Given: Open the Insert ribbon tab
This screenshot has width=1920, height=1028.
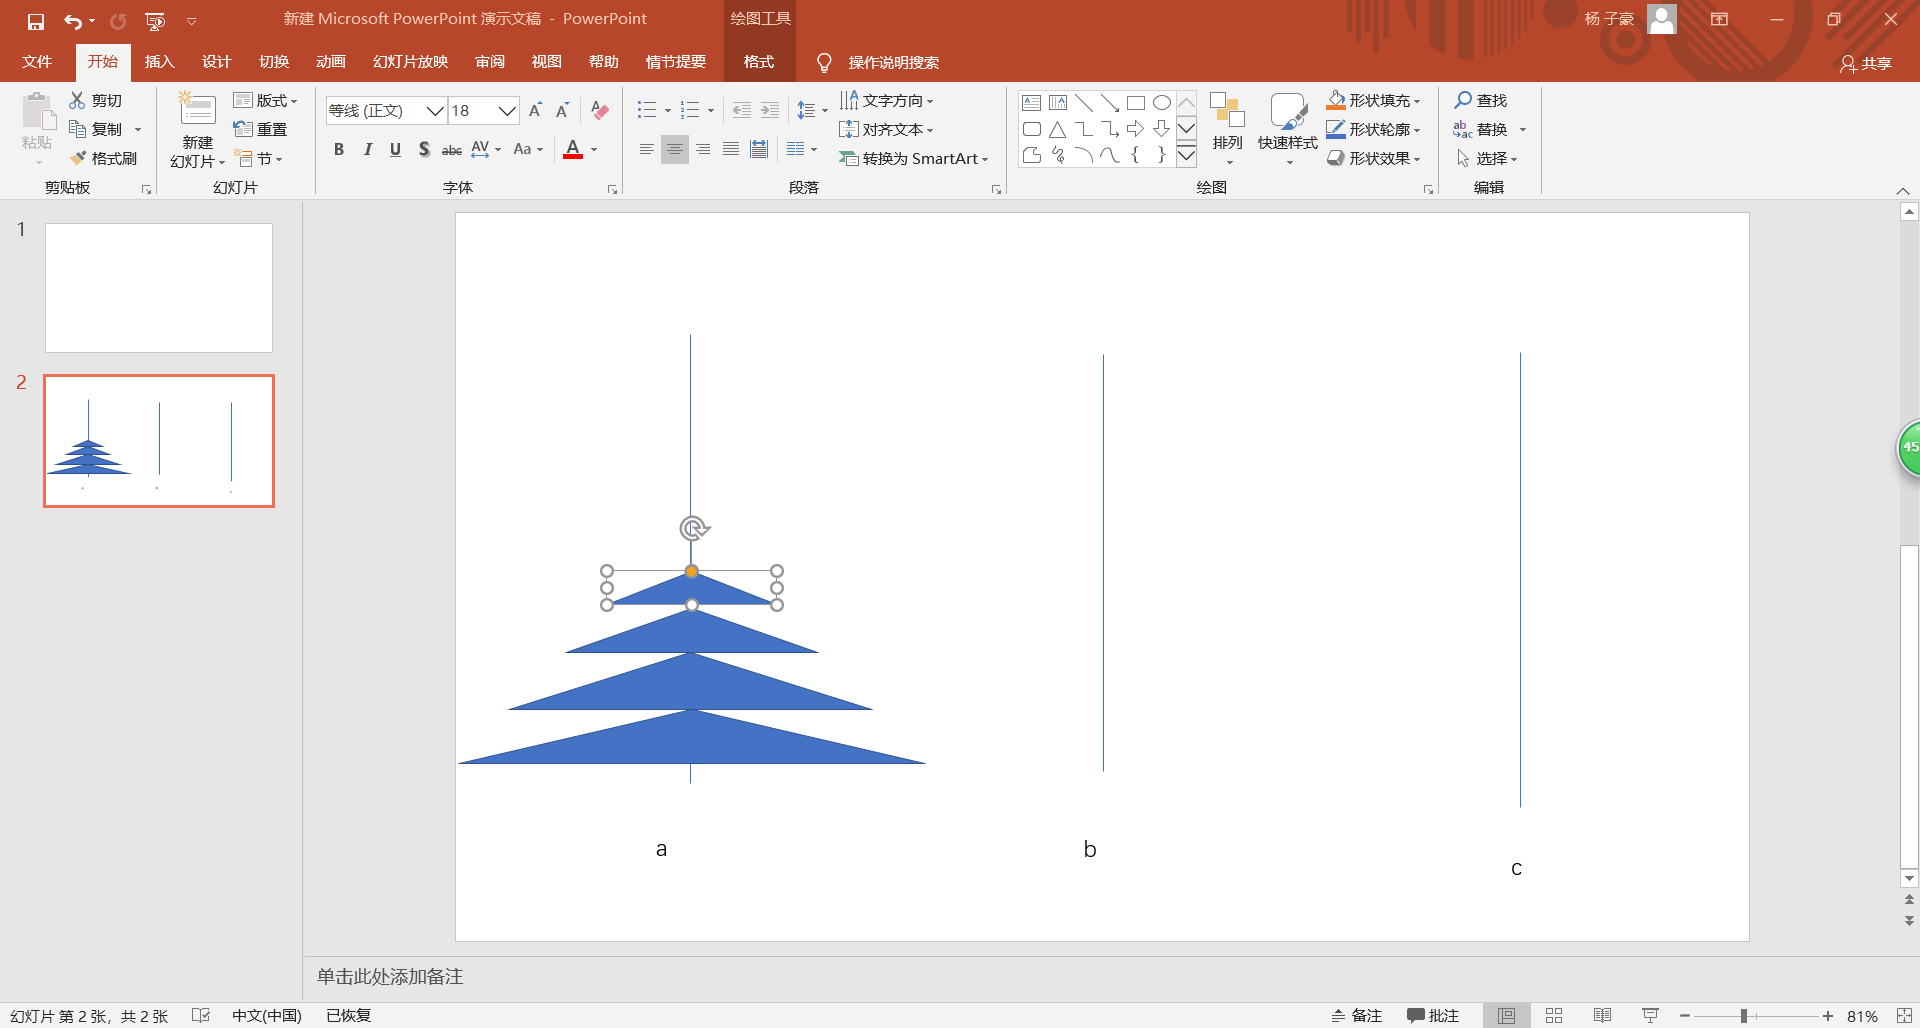Looking at the screenshot, I should (x=160, y=62).
